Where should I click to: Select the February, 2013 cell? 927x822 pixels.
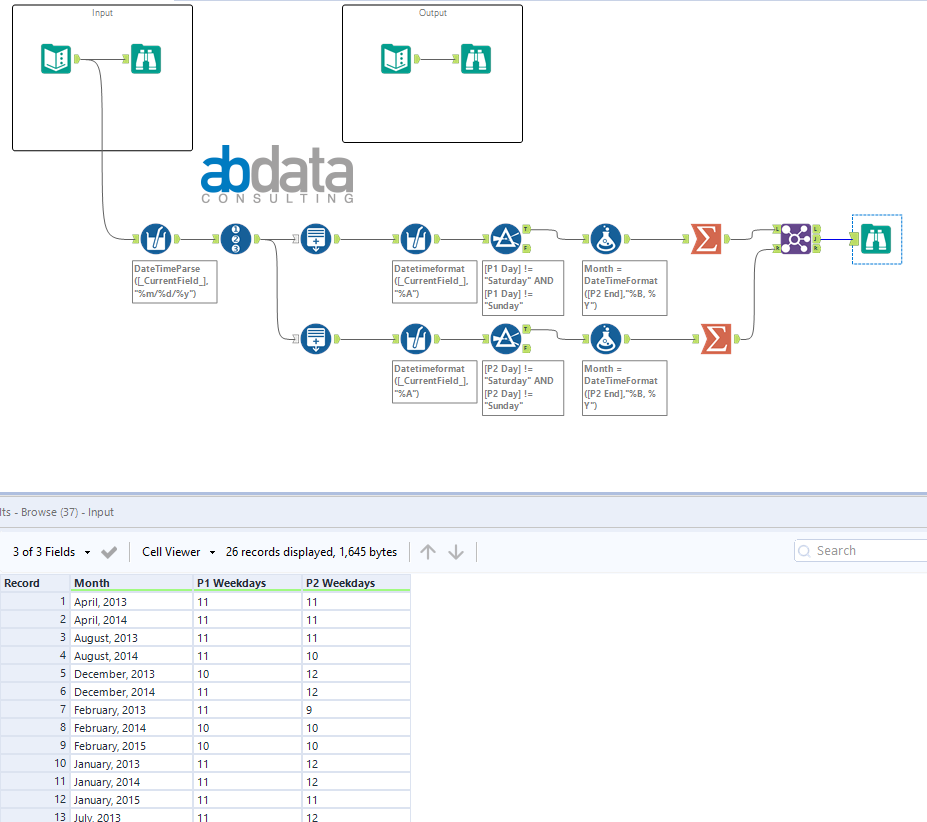[131, 710]
